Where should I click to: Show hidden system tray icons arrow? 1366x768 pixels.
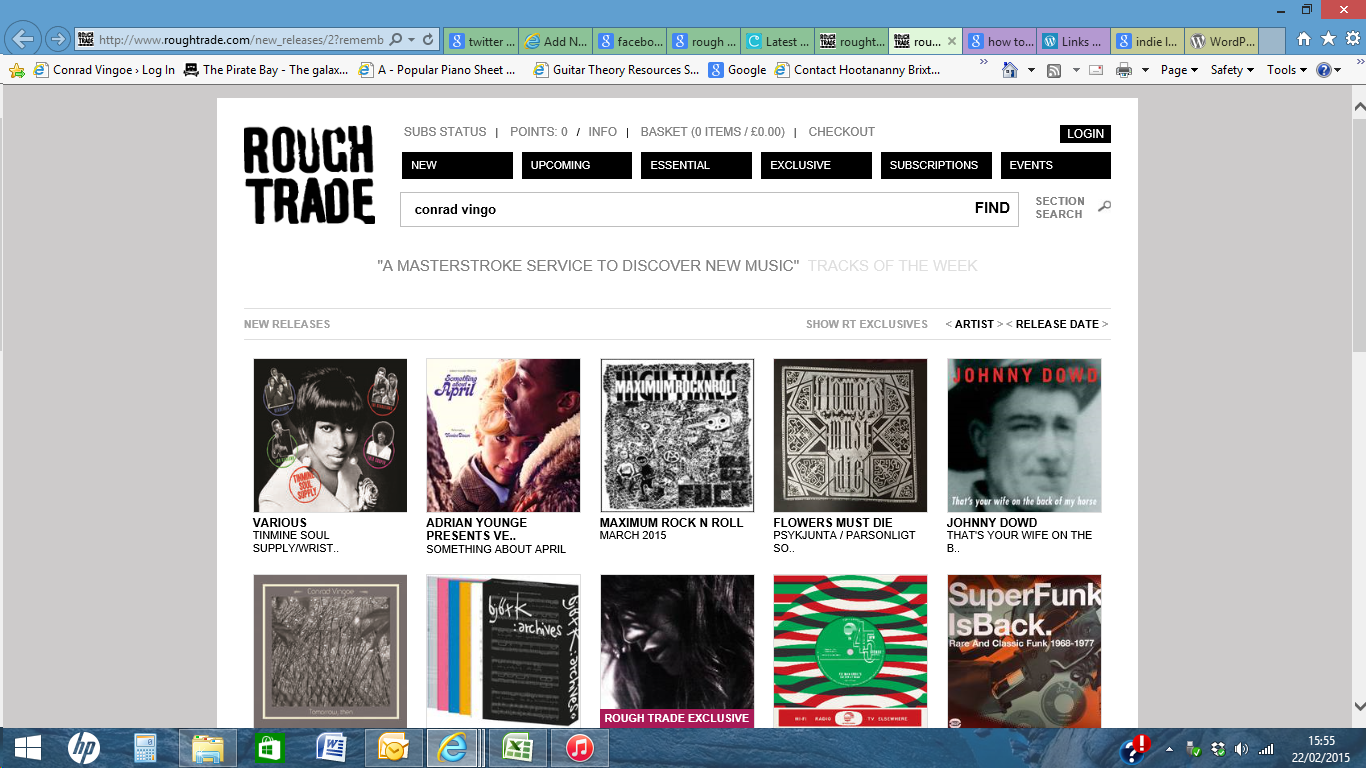[1169, 749]
